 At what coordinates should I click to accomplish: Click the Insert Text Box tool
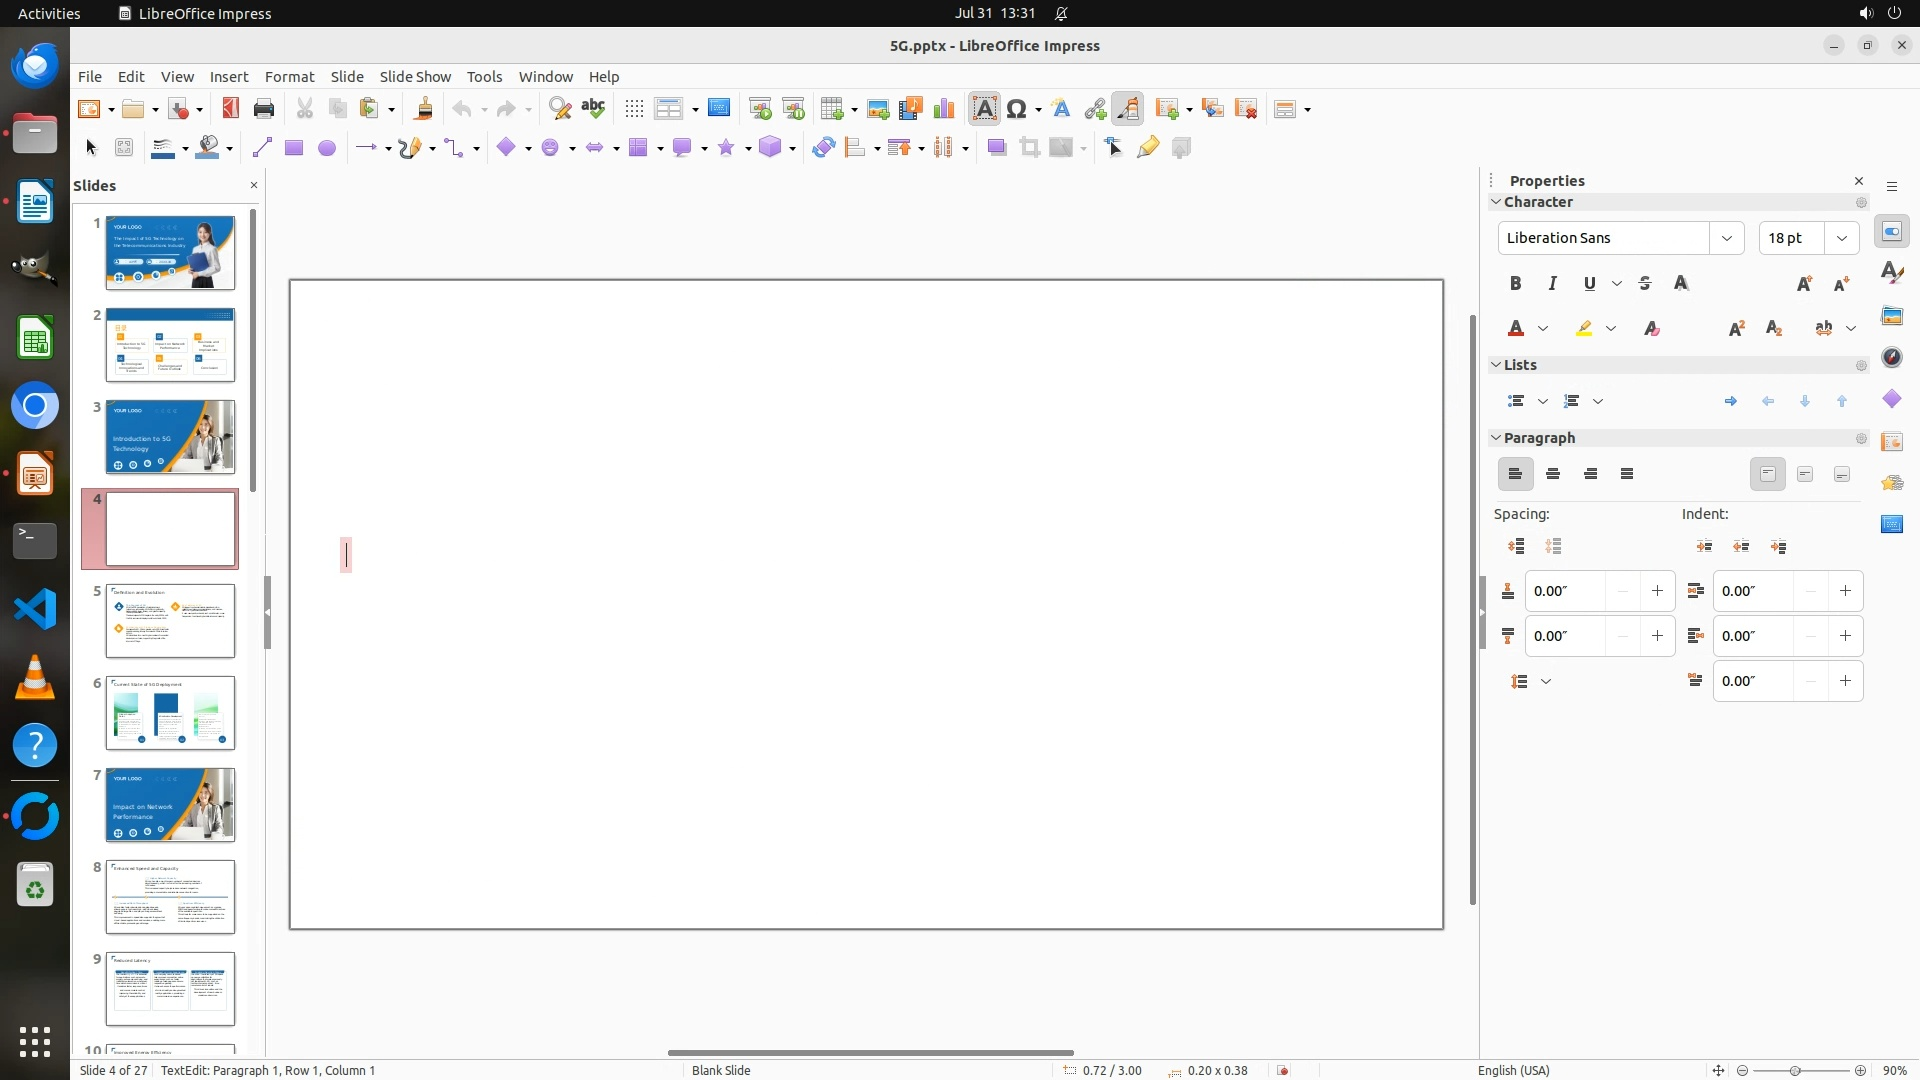pos(984,109)
